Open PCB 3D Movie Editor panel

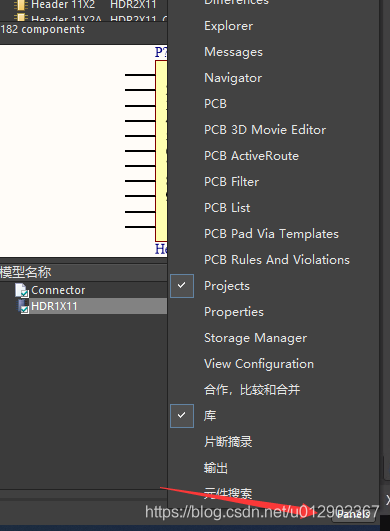pyautogui.click(x=265, y=130)
